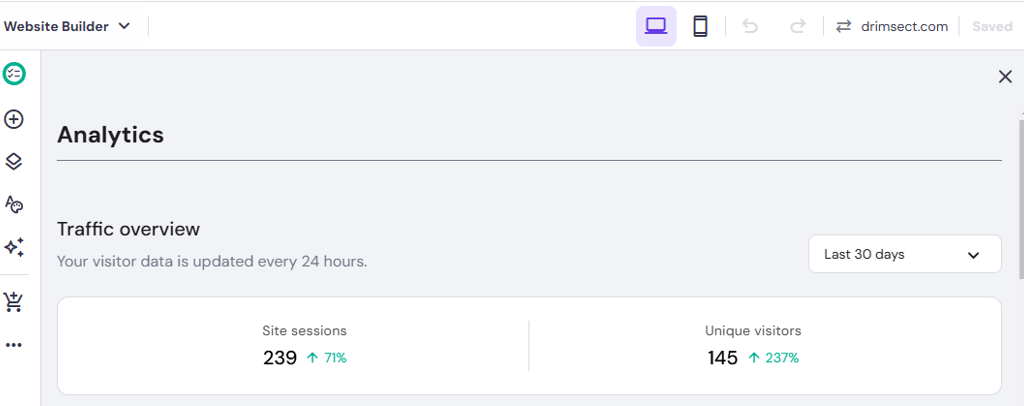1024x406 pixels.
Task: Click the vertical scrollbar of the Analytics panel
Action: coord(1019,200)
